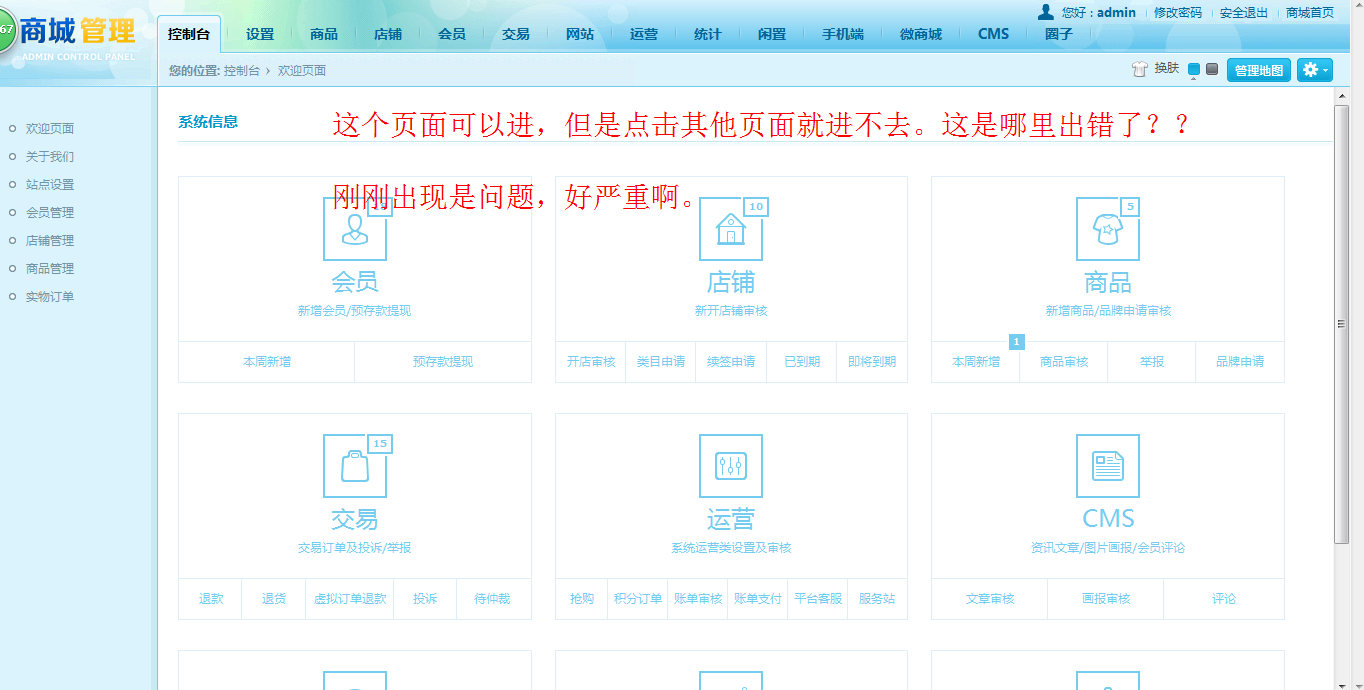Screen dimensions: 1364x690
Task: Open the 圈子 tab
Action: (x=1059, y=34)
